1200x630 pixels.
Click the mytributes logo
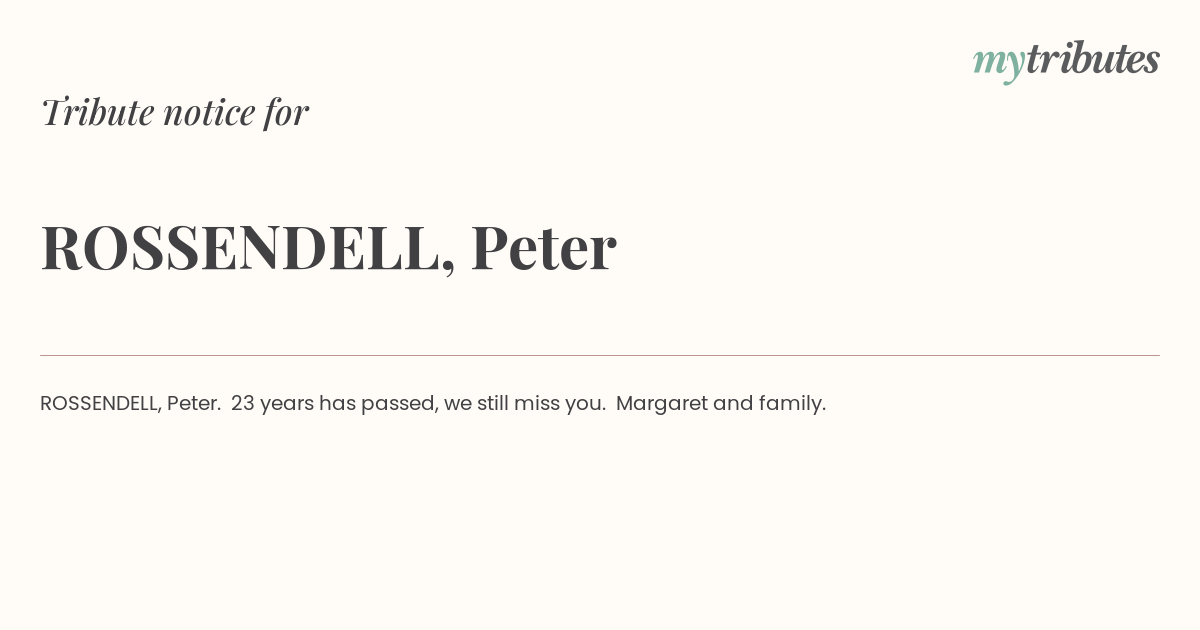tap(1066, 61)
